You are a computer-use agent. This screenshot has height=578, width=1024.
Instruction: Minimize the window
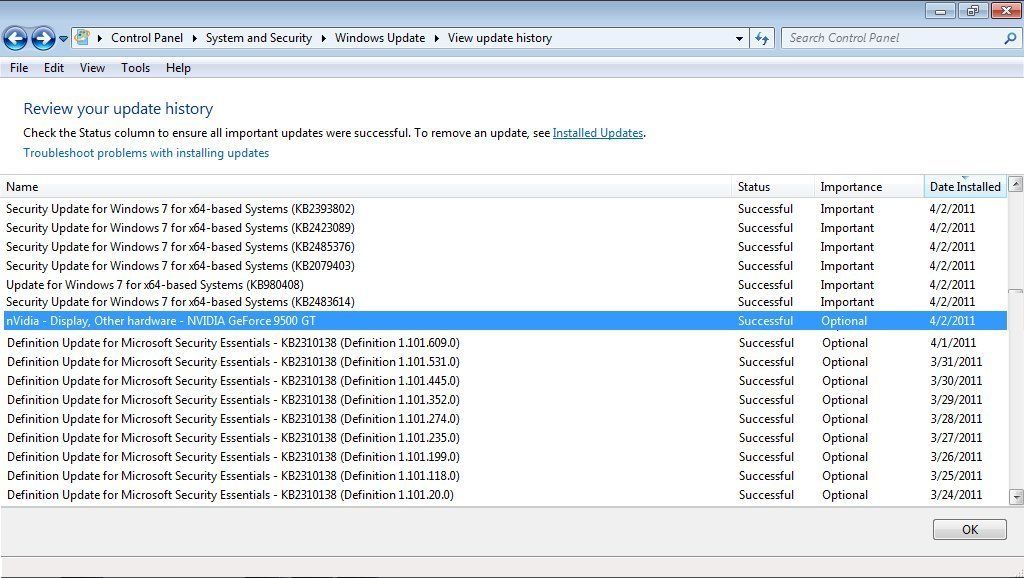940,10
